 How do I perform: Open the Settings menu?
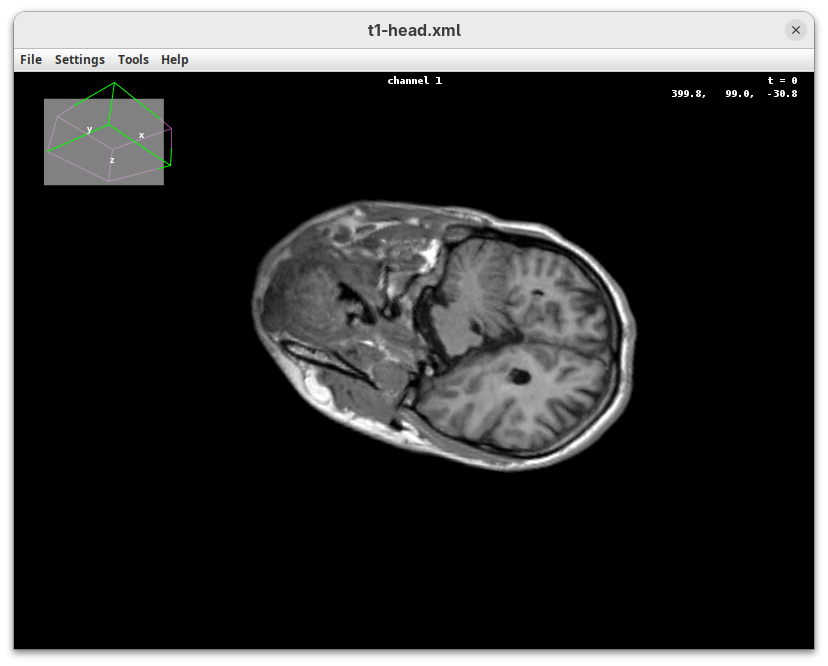[x=80, y=60]
